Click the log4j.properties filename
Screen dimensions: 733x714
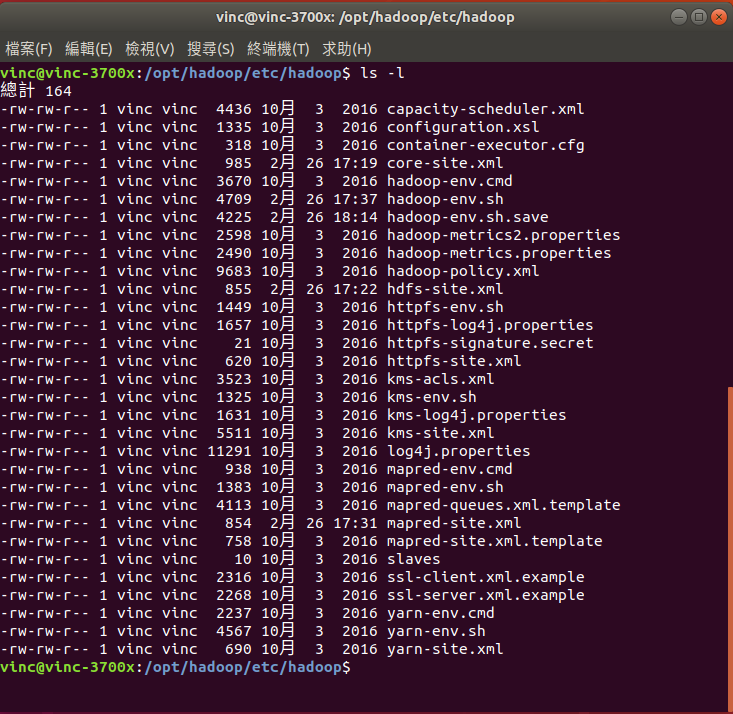pyautogui.click(x=458, y=451)
